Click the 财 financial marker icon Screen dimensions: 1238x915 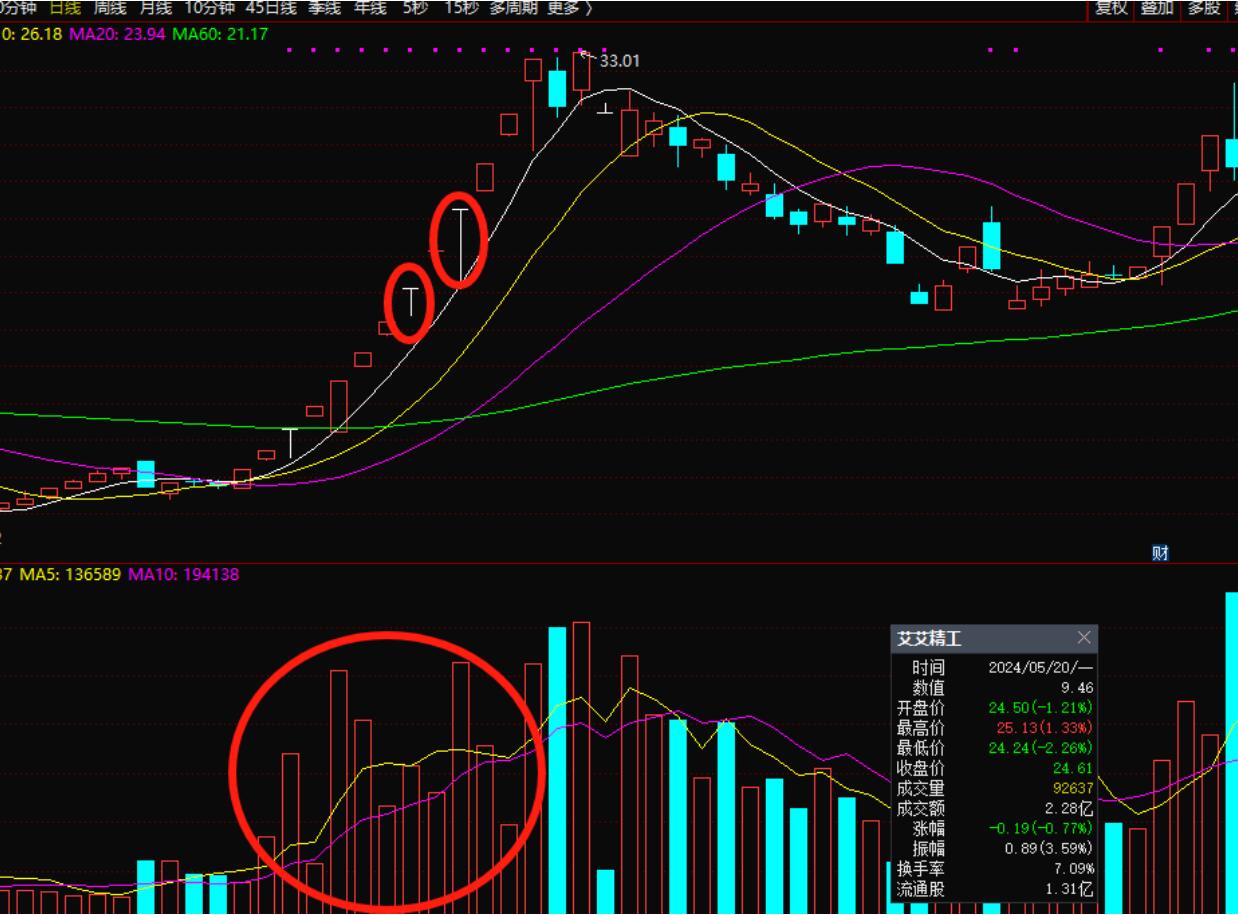[x=1160, y=553]
